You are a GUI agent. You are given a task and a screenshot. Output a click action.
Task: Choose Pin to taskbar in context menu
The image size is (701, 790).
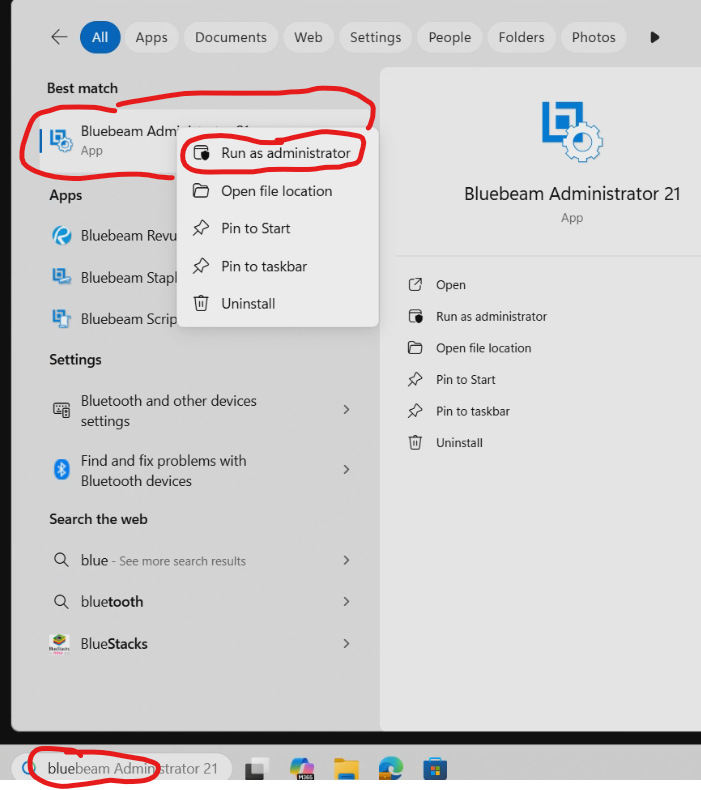[x=278, y=266]
